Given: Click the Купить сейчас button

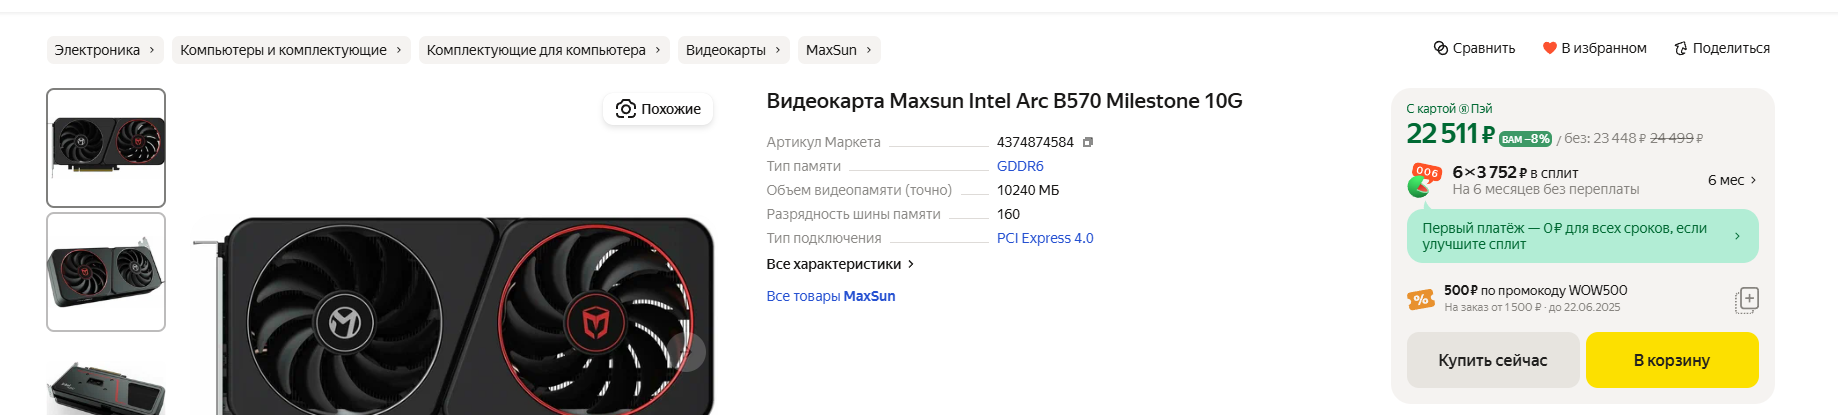Looking at the screenshot, I should pyautogui.click(x=1492, y=360).
